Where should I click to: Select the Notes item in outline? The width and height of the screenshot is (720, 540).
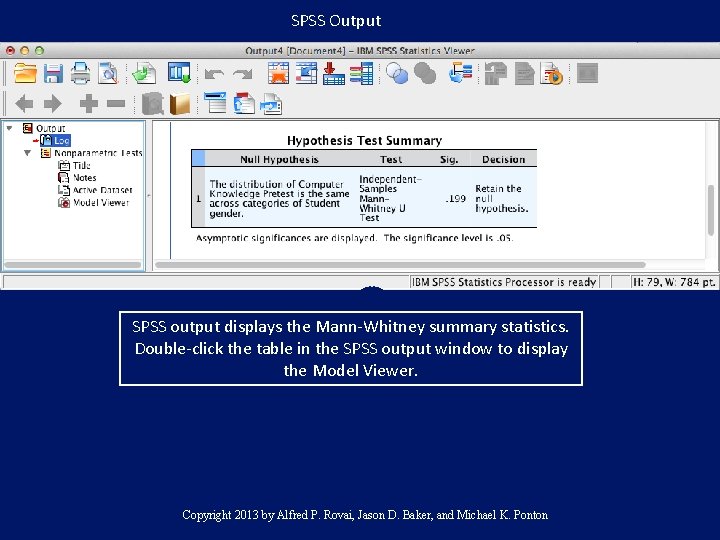point(84,178)
